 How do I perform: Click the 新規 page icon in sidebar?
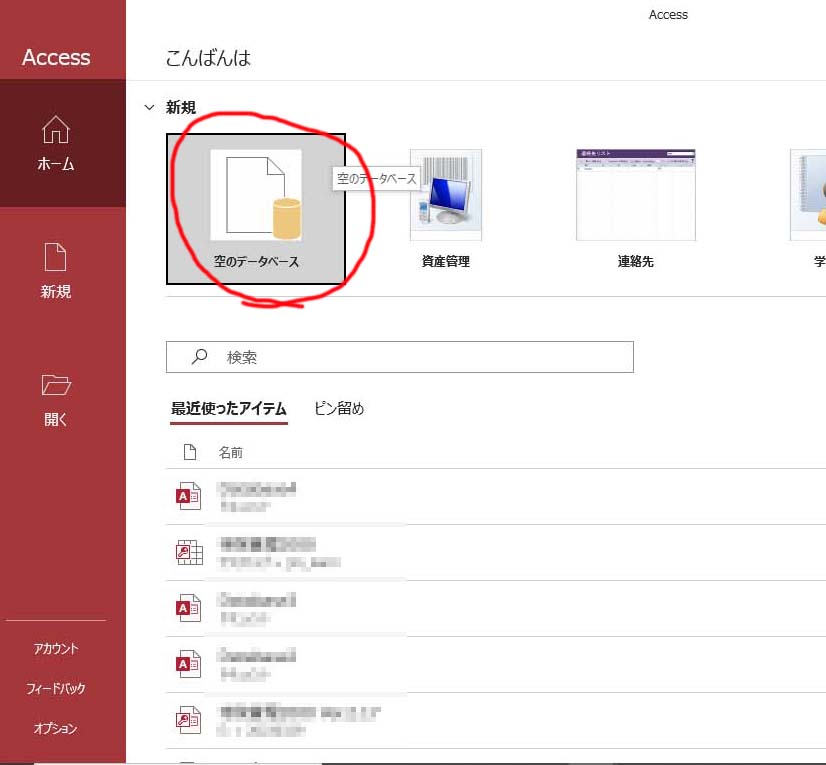click(56, 258)
